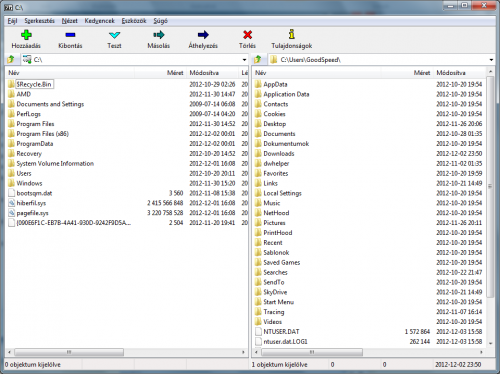500x374 pixels.
Task: Go up one folder in left panel
Action: point(11,60)
